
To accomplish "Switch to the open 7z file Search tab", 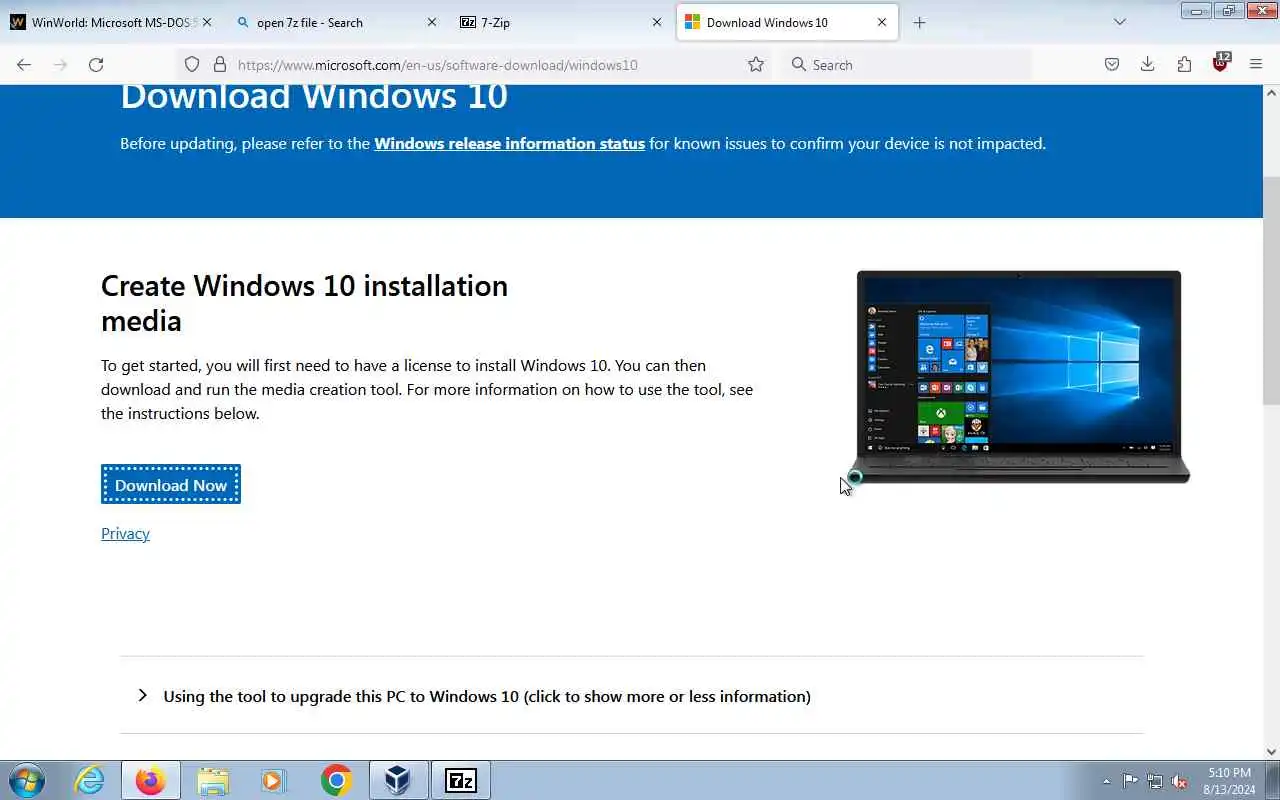I will [x=337, y=22].
